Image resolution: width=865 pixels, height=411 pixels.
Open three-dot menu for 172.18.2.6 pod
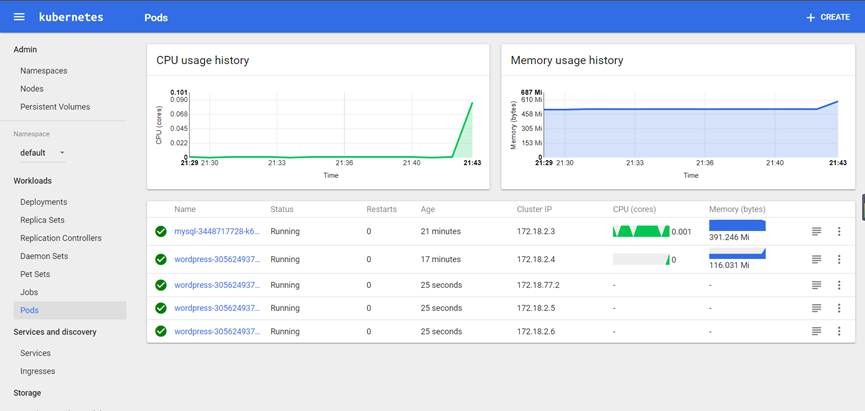pos(839,331)
